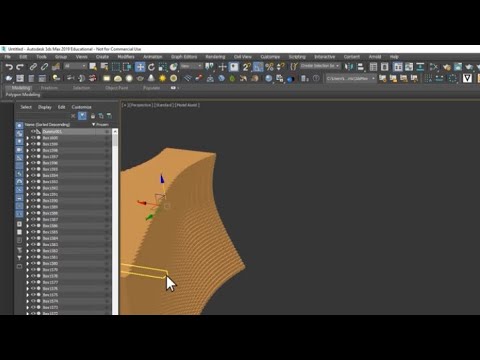Click the Select and Manipulate crosshair icon
Screen dimensions: 480x360
pyautogui.click(x=222, y=67)
